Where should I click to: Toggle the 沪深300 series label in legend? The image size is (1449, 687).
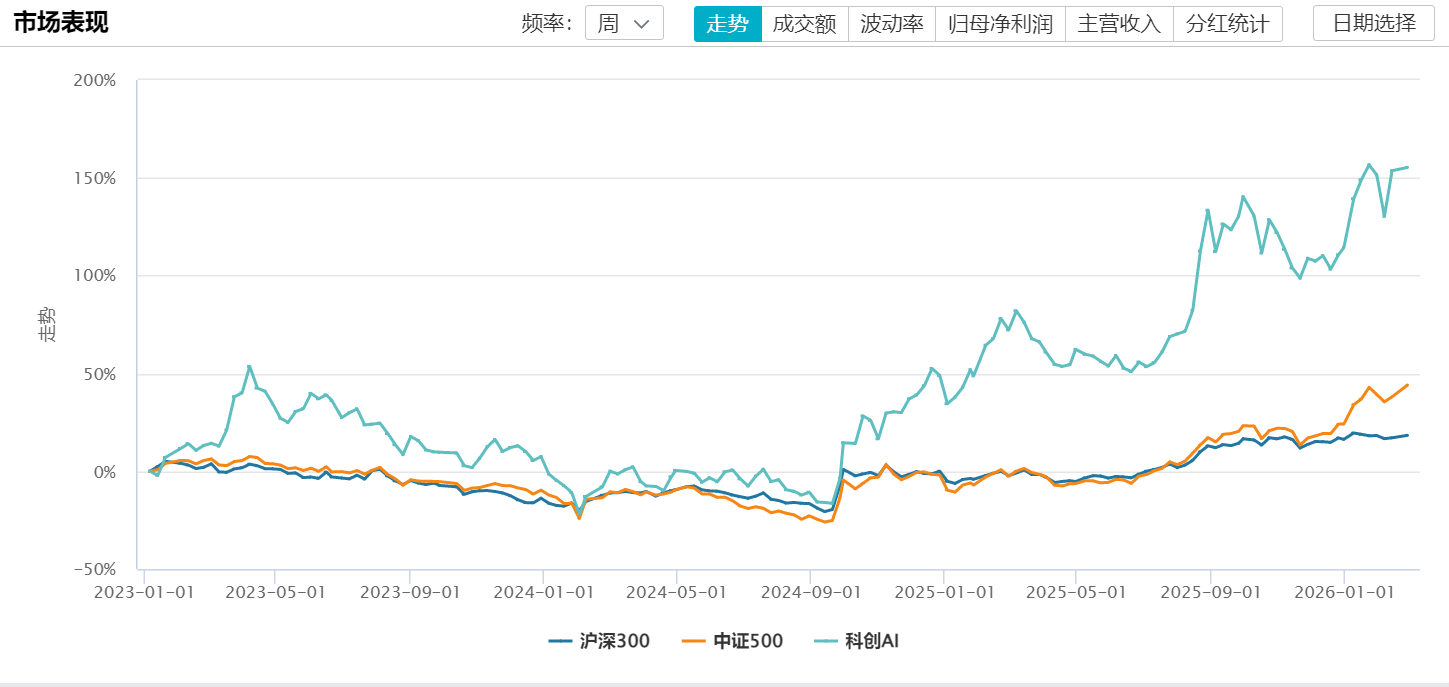coord(615,641)
